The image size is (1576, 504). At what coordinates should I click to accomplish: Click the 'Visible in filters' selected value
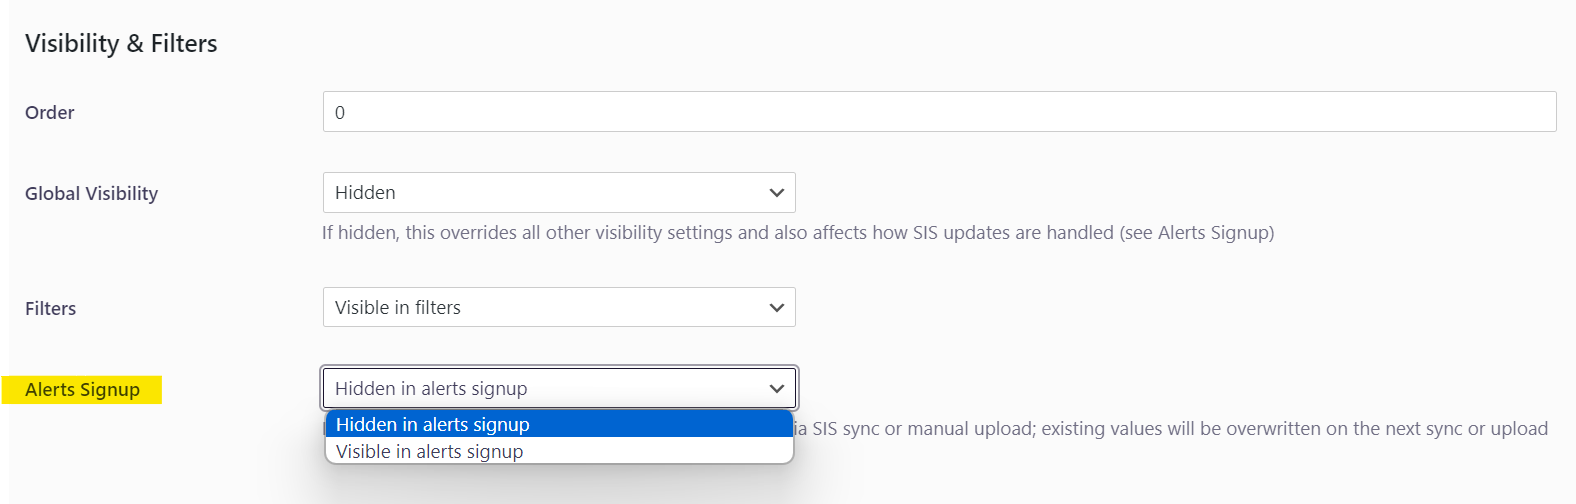pos(398,308)
